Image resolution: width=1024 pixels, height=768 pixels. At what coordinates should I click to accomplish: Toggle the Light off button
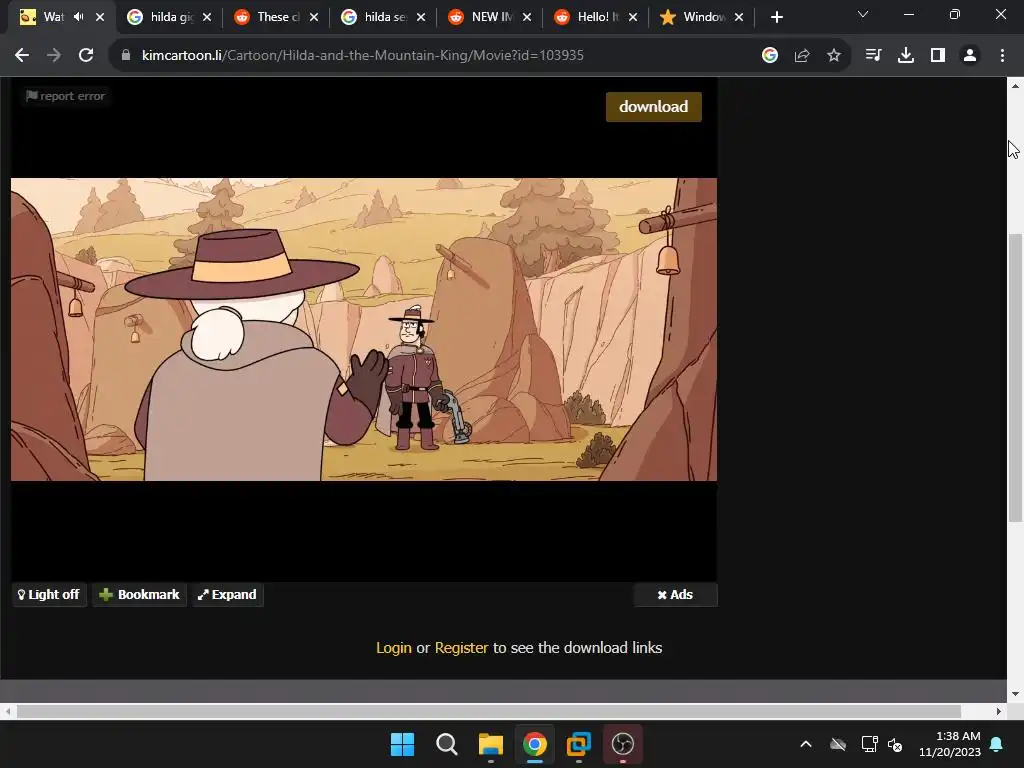(x=49, y=594)
